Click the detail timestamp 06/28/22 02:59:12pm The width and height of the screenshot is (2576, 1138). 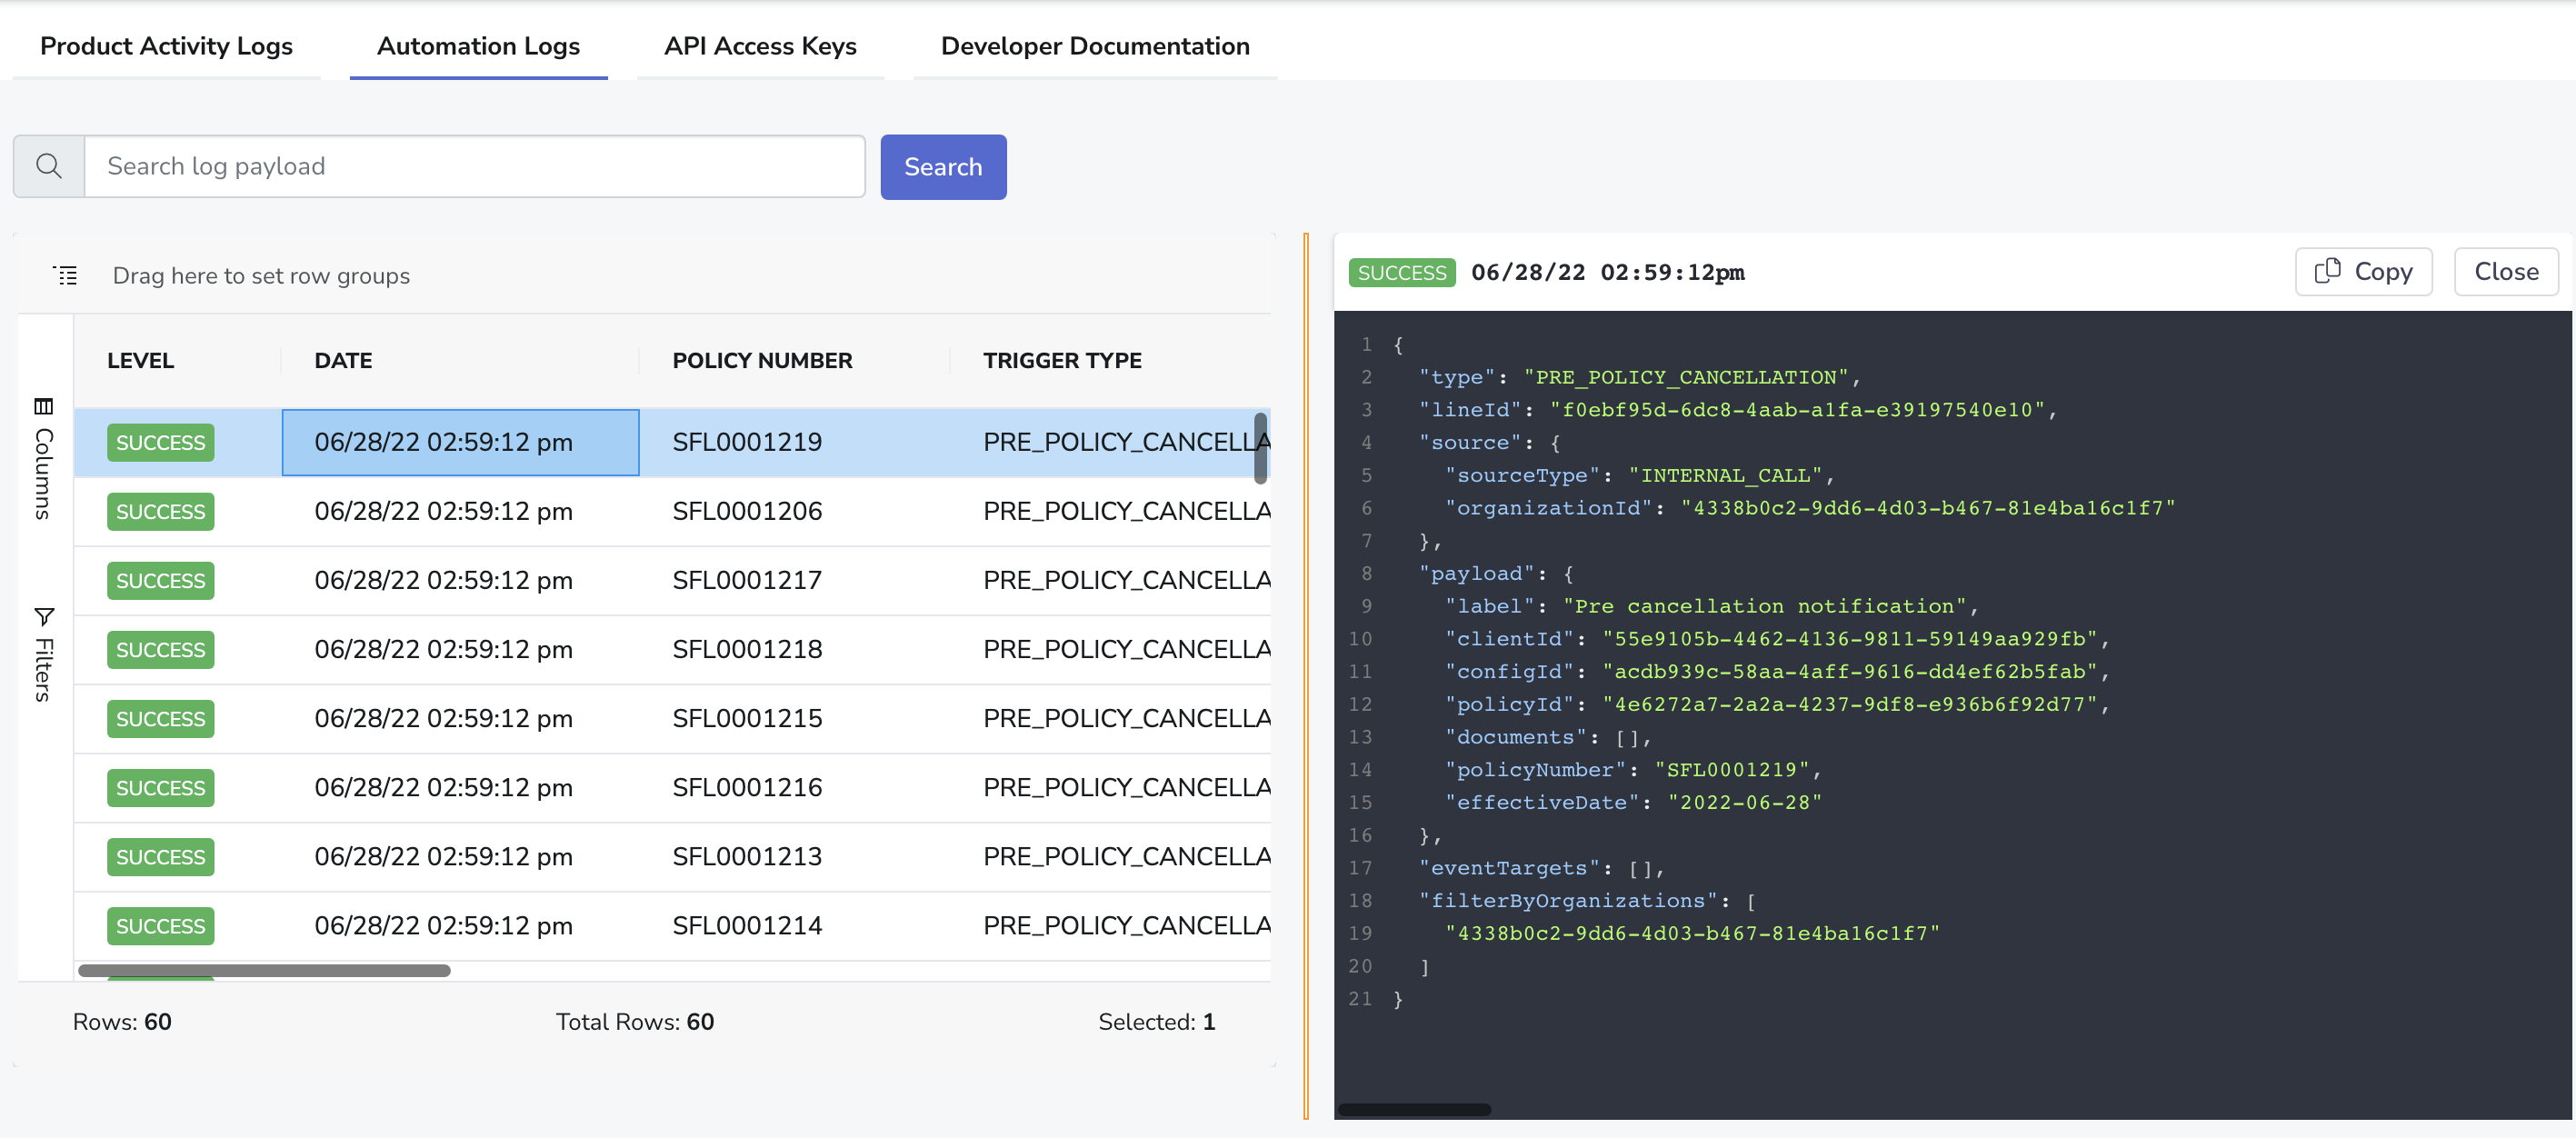[x=1607, y=272]
